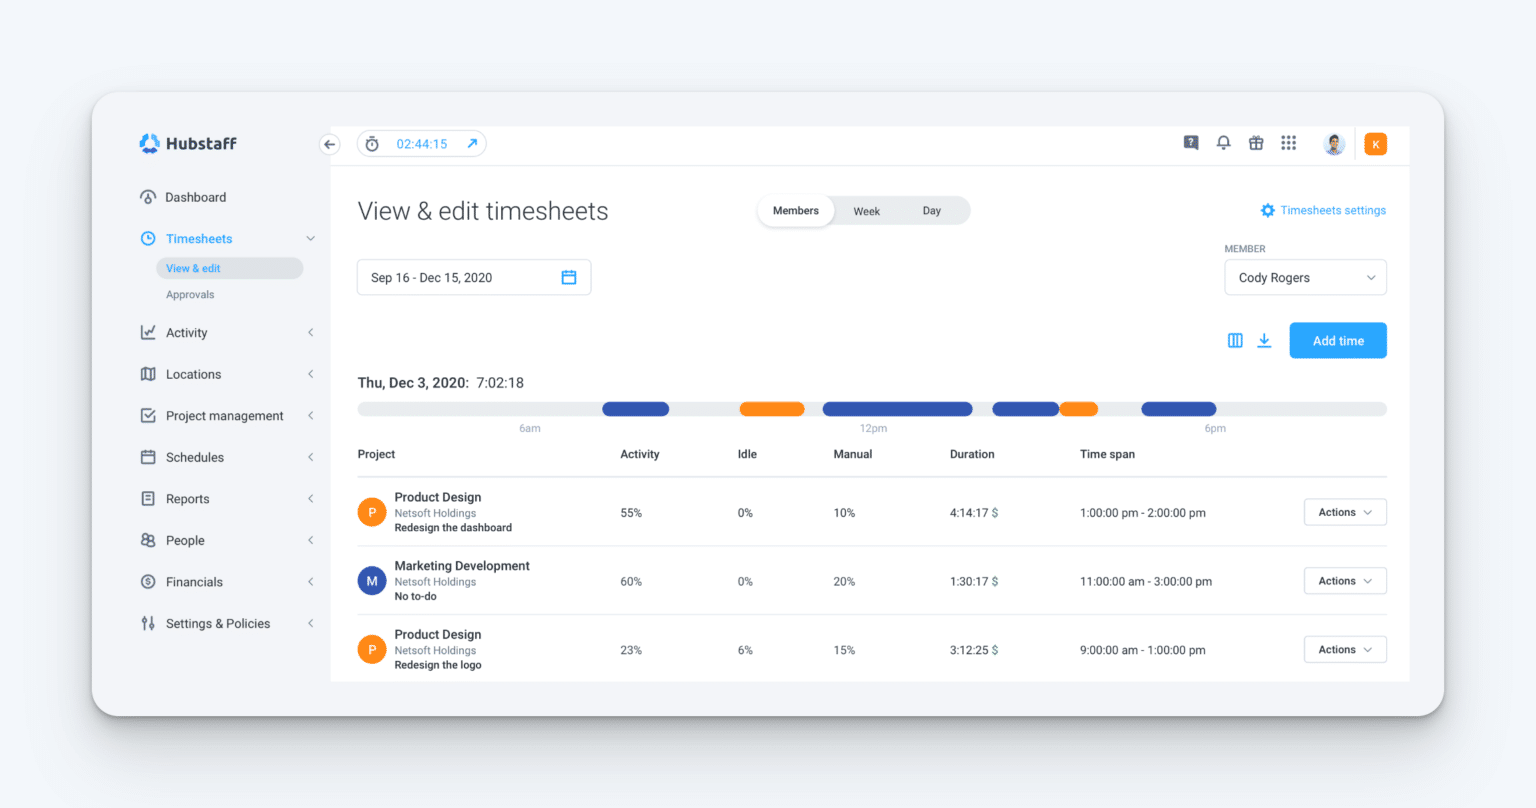
Task: Click the Schedules calendar icon in sidebar
Action: pos(148,457)
